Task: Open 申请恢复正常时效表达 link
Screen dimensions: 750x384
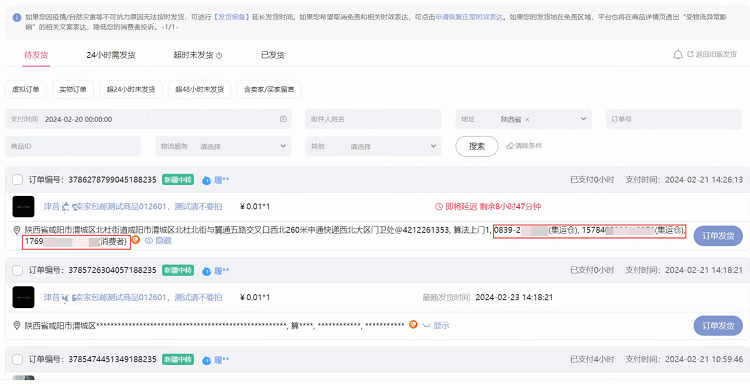Action: (469, 17)
